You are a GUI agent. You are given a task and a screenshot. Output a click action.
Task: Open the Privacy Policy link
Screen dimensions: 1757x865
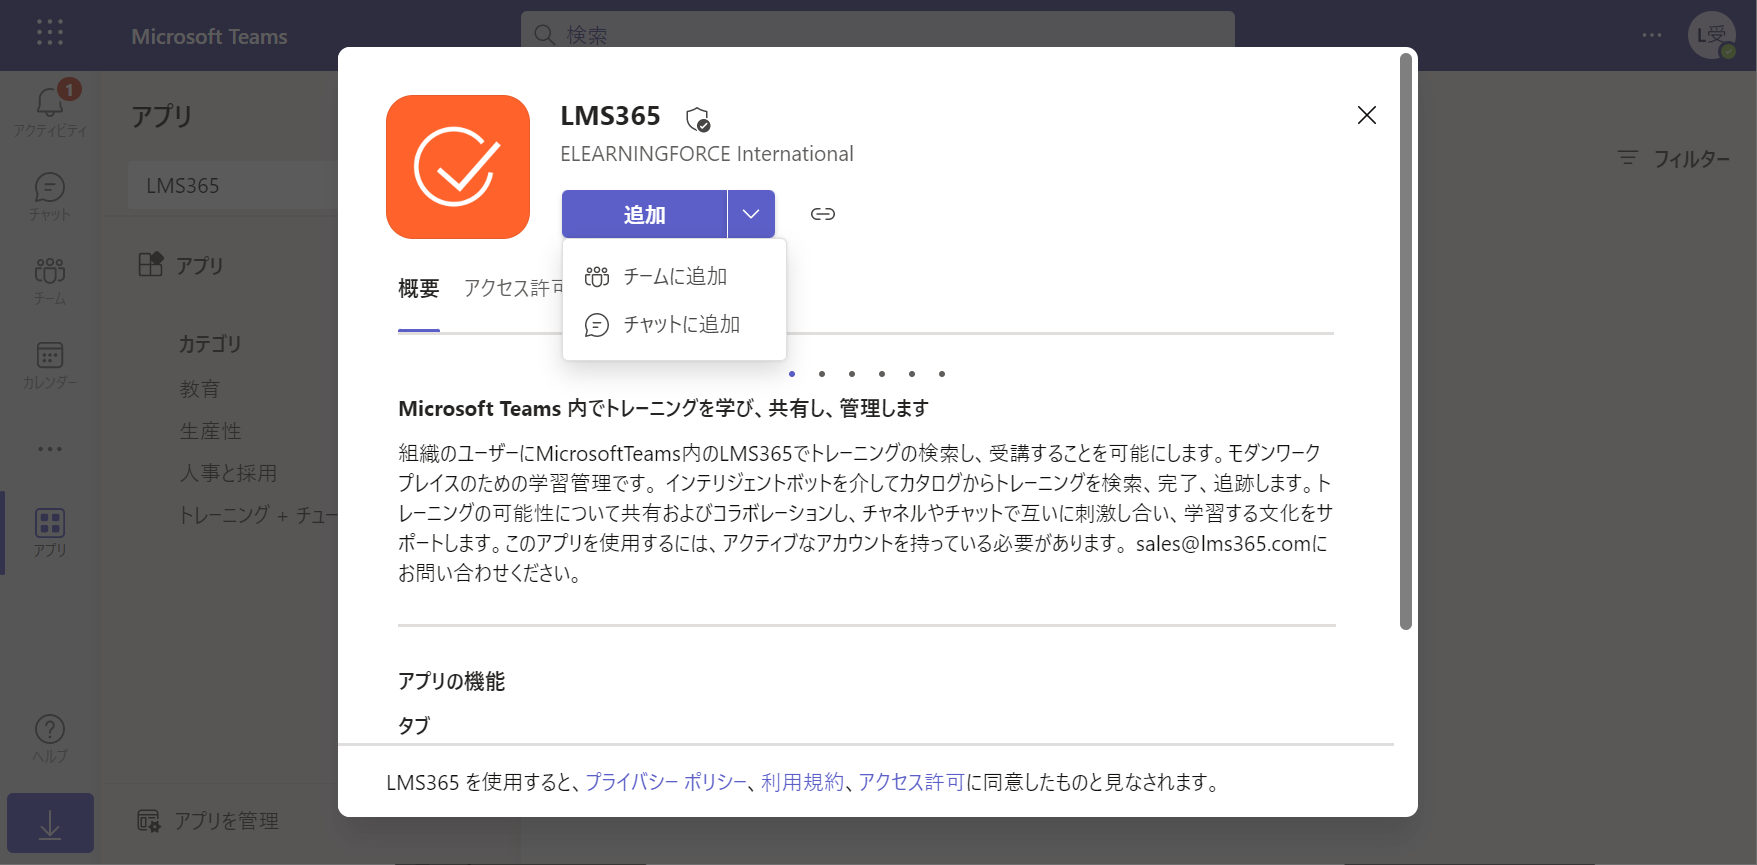(666, 782)
